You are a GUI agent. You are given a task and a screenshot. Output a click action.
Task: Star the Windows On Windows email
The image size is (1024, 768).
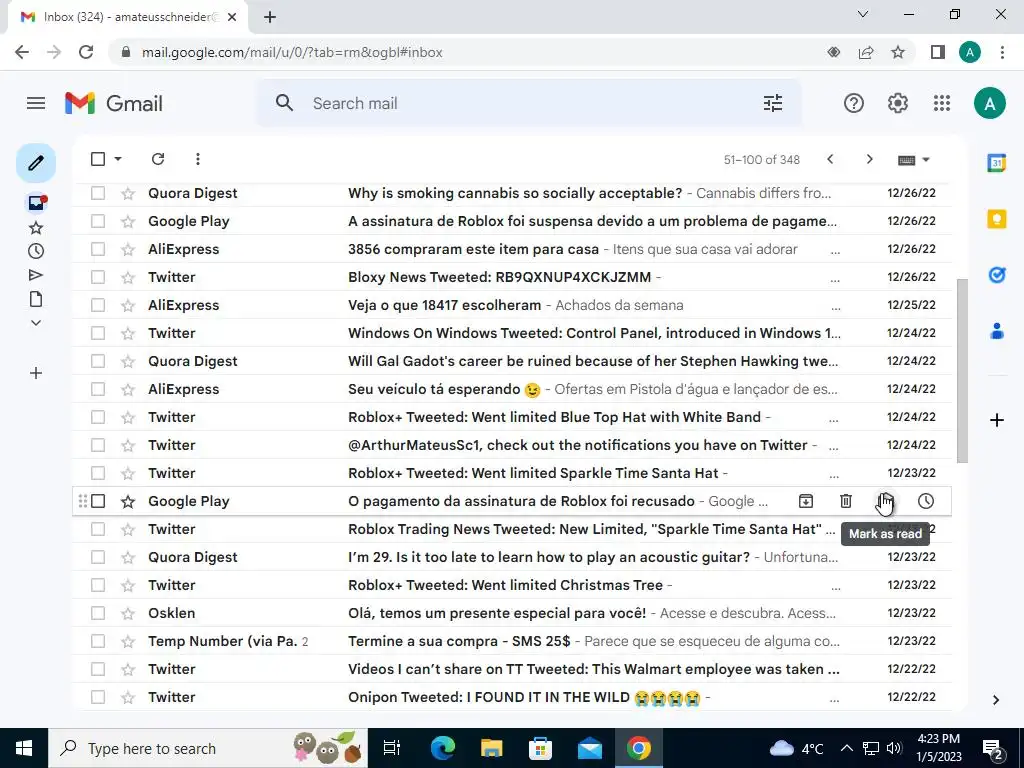128,333
